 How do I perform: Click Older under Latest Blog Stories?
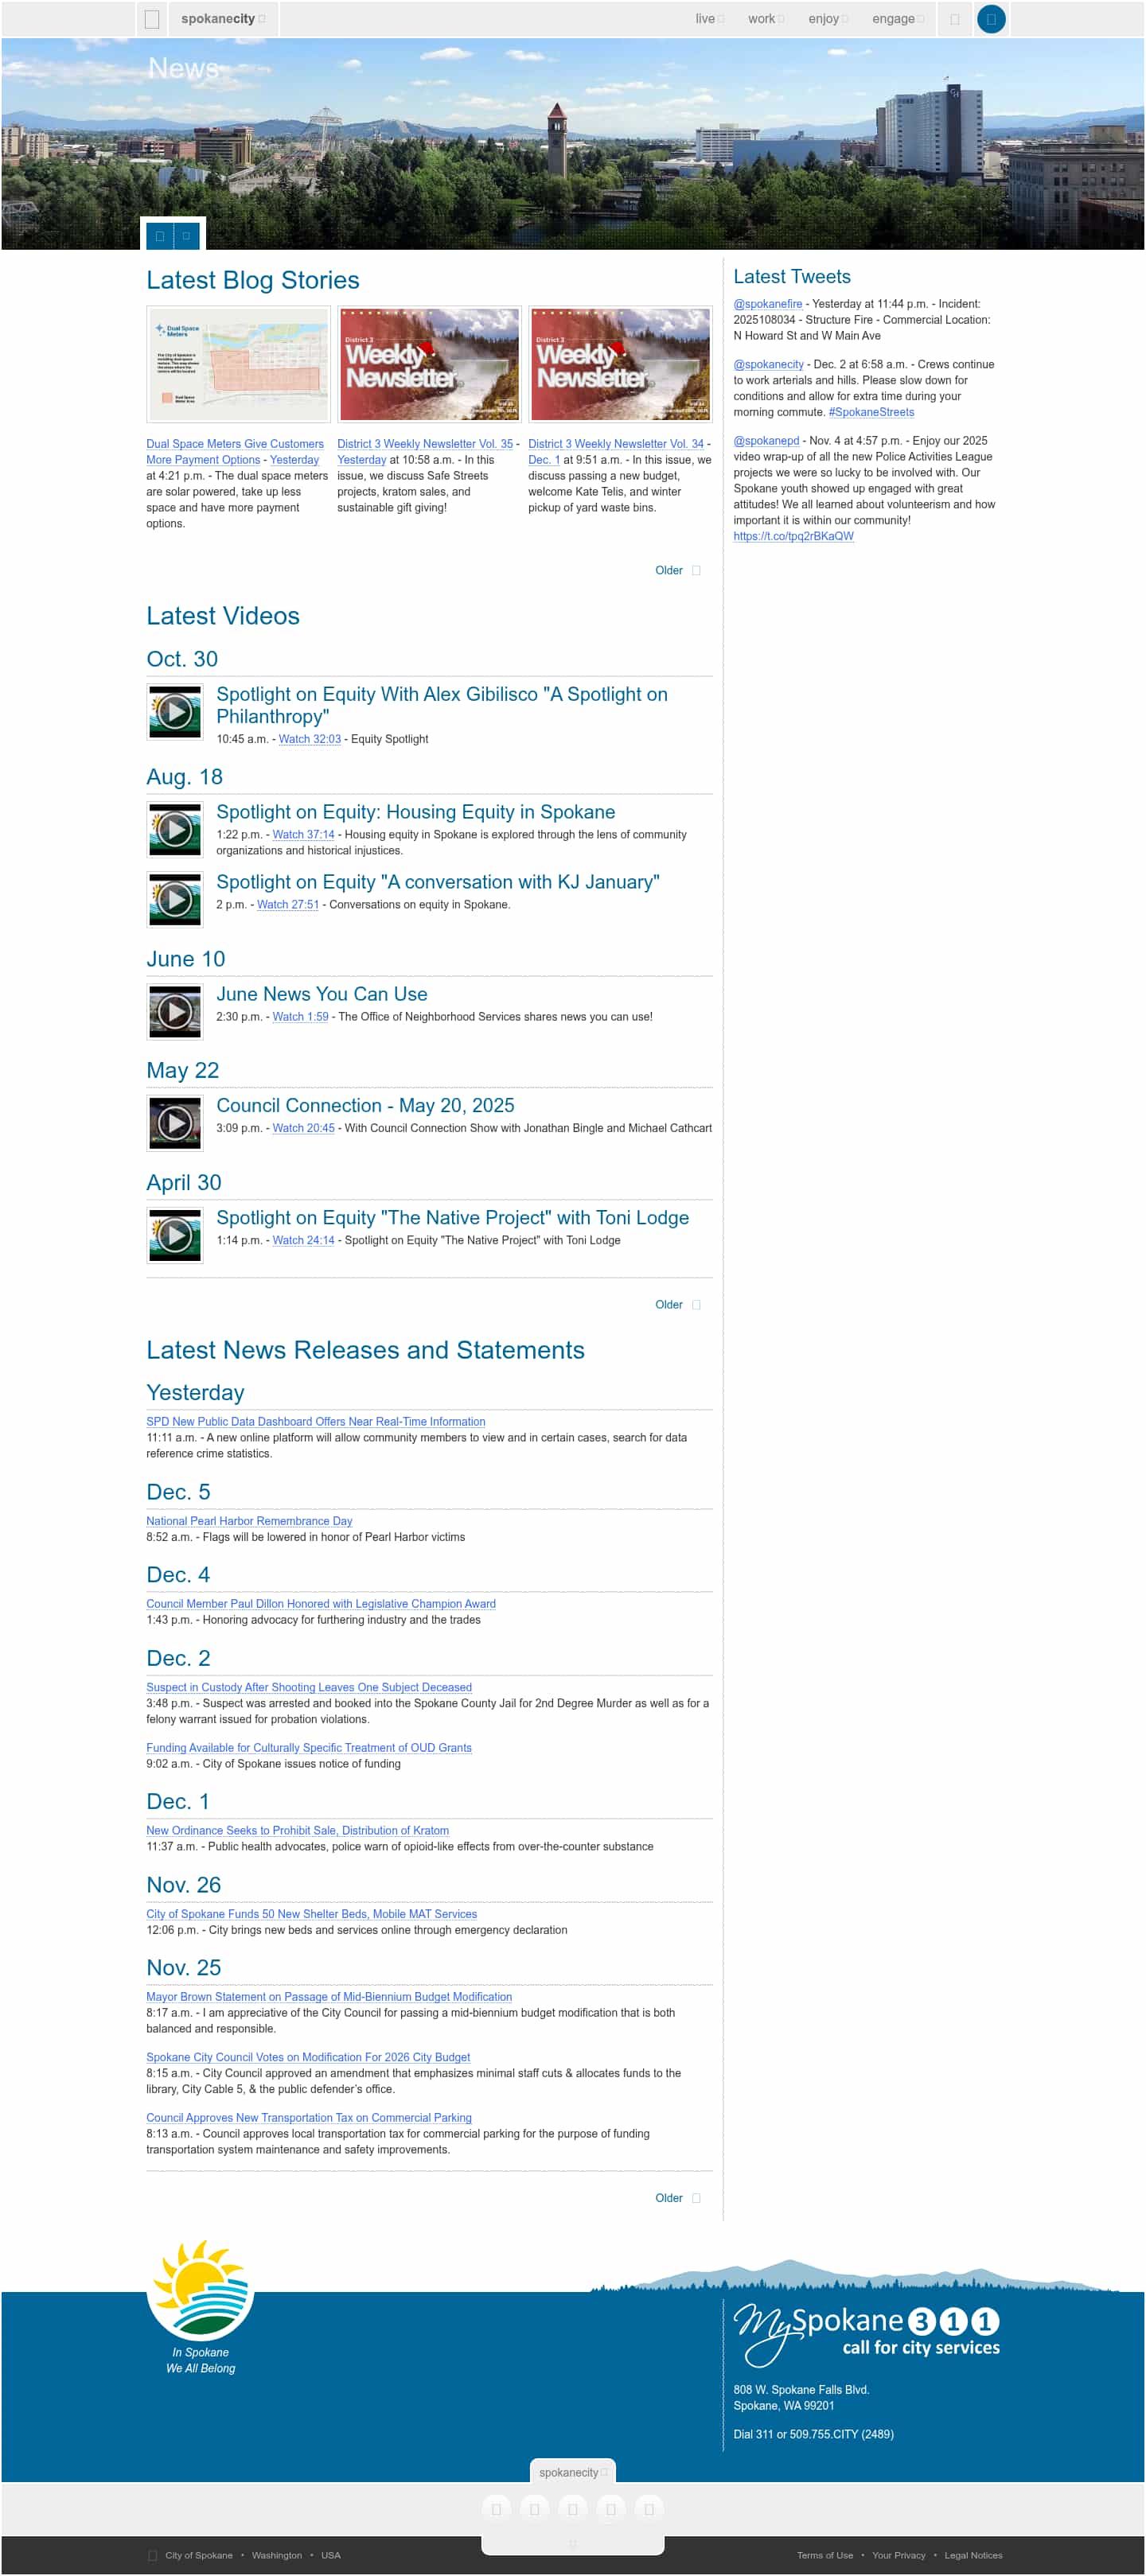pyautogui.click(x=678, y=571)
